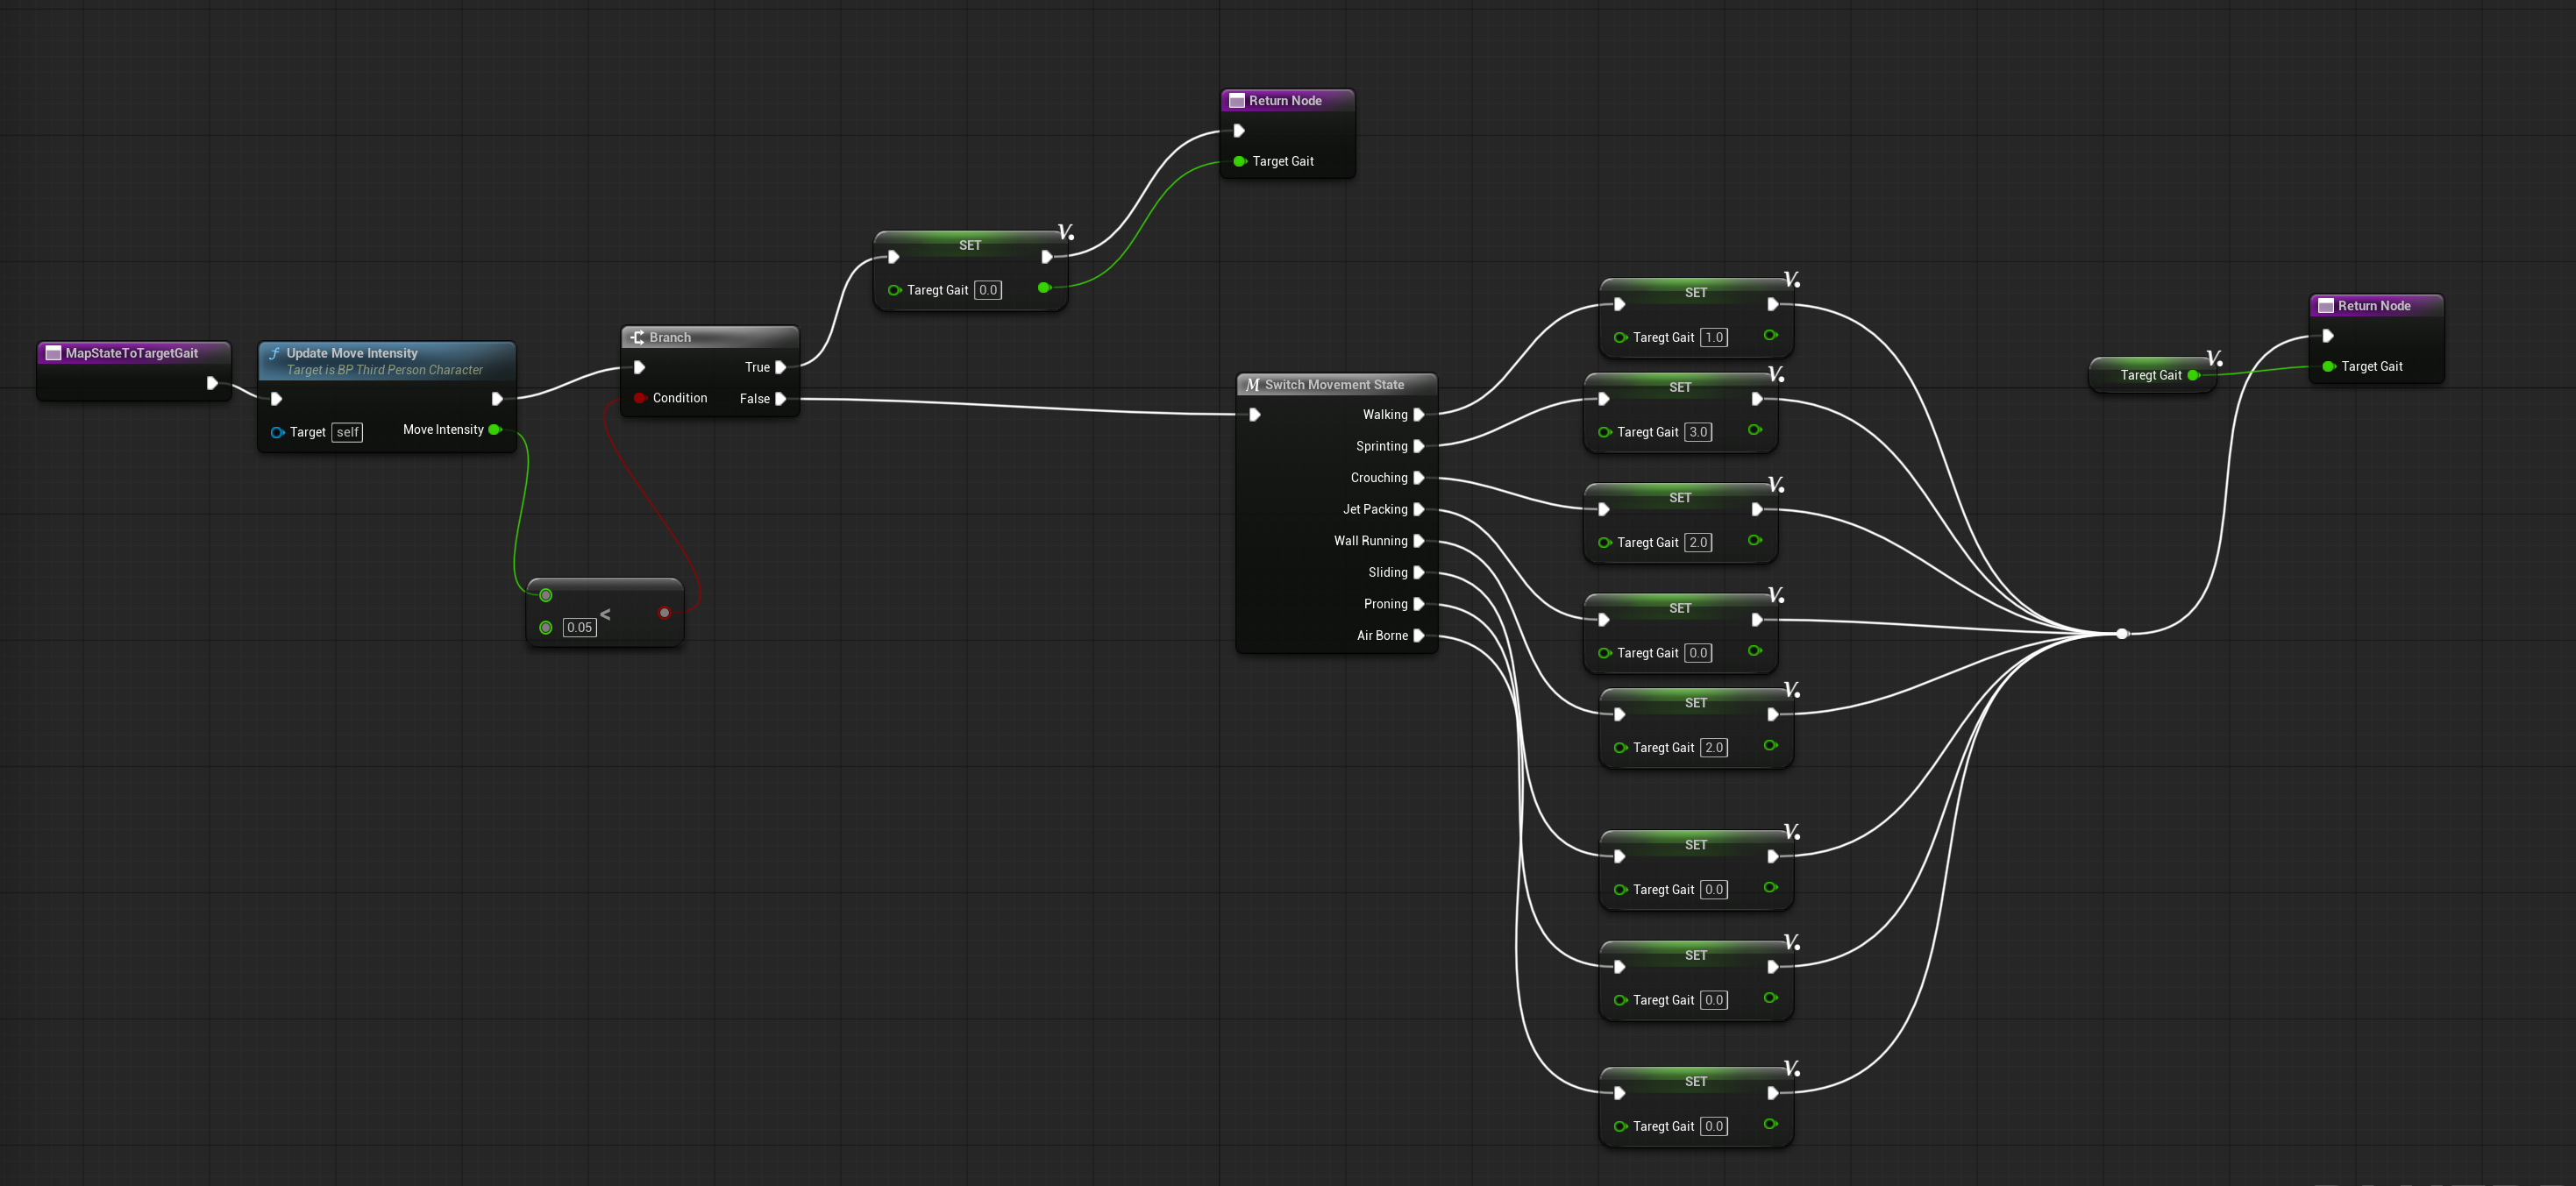2576x1186 pixels.
Task: Edit the Taregt Gait 3.0 value field
Action: point(1699,432)
